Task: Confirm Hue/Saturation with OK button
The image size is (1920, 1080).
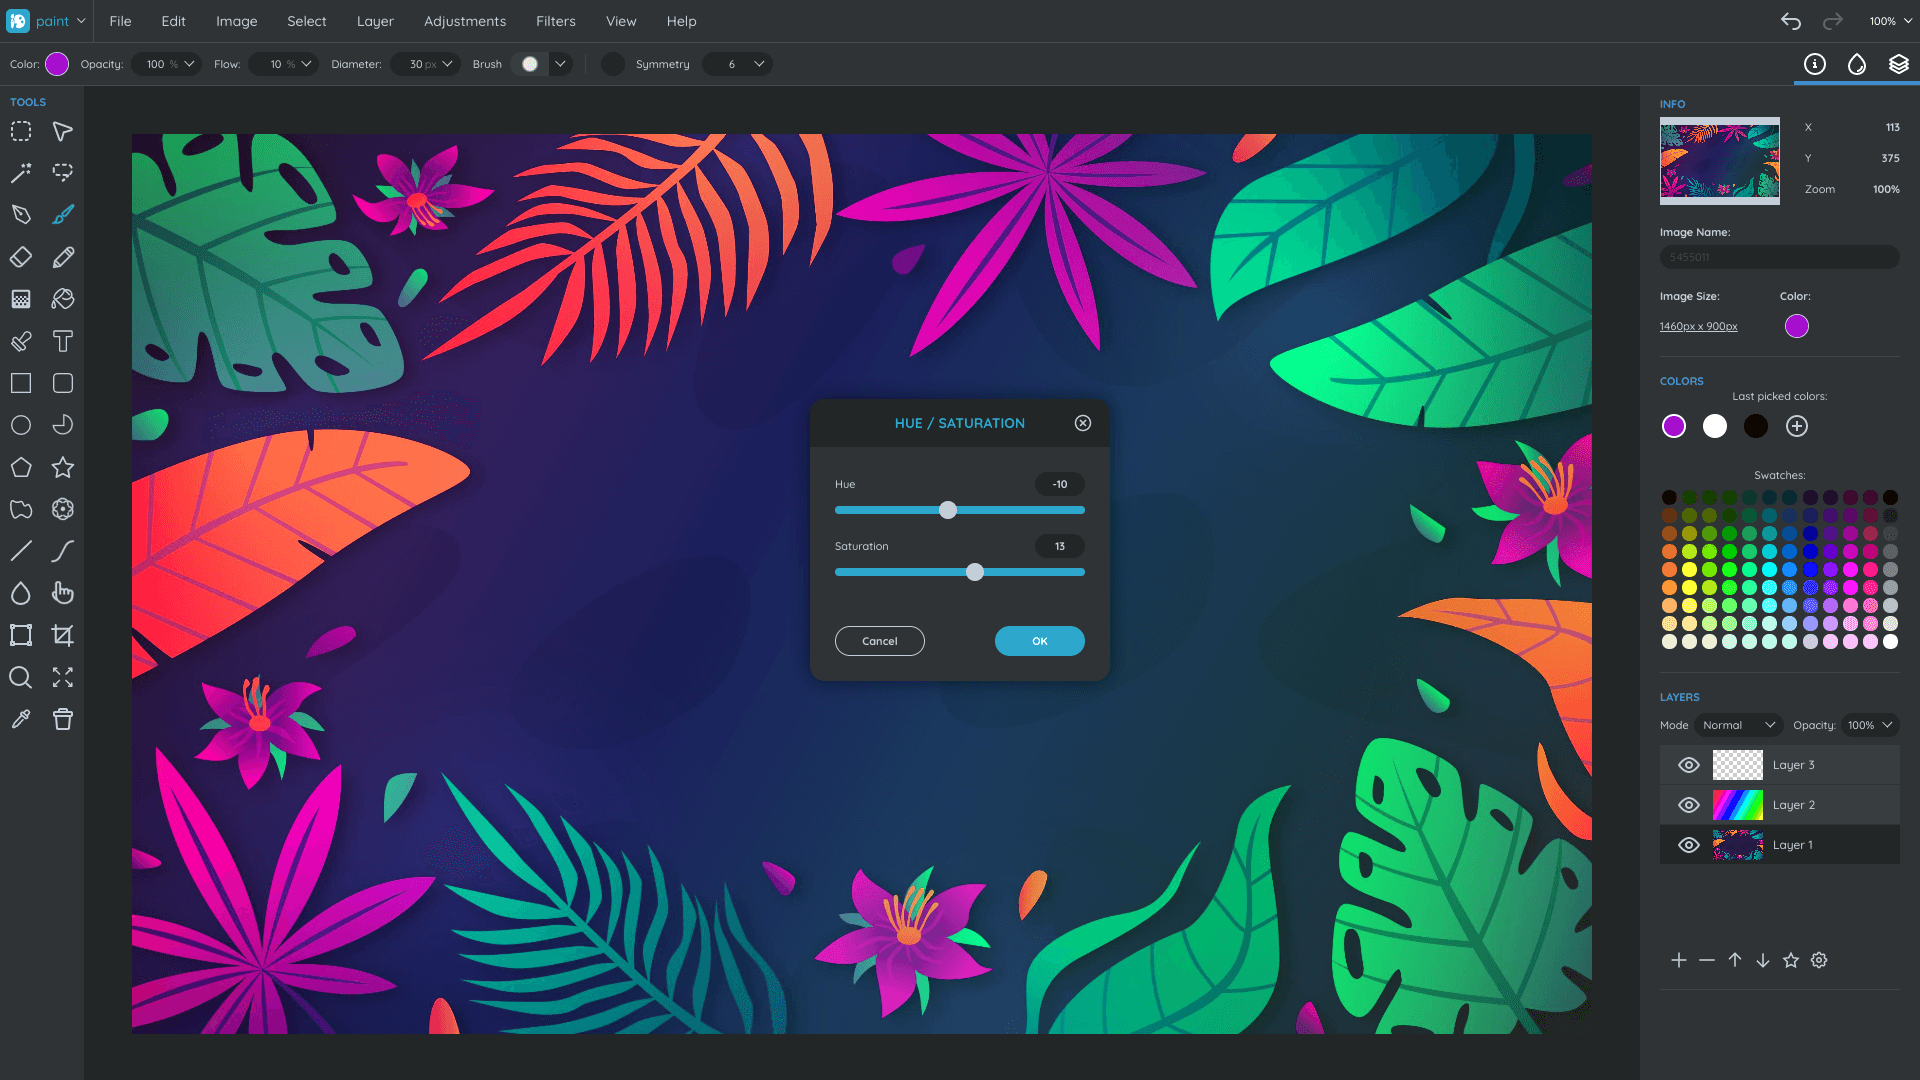Action: 1039,641
